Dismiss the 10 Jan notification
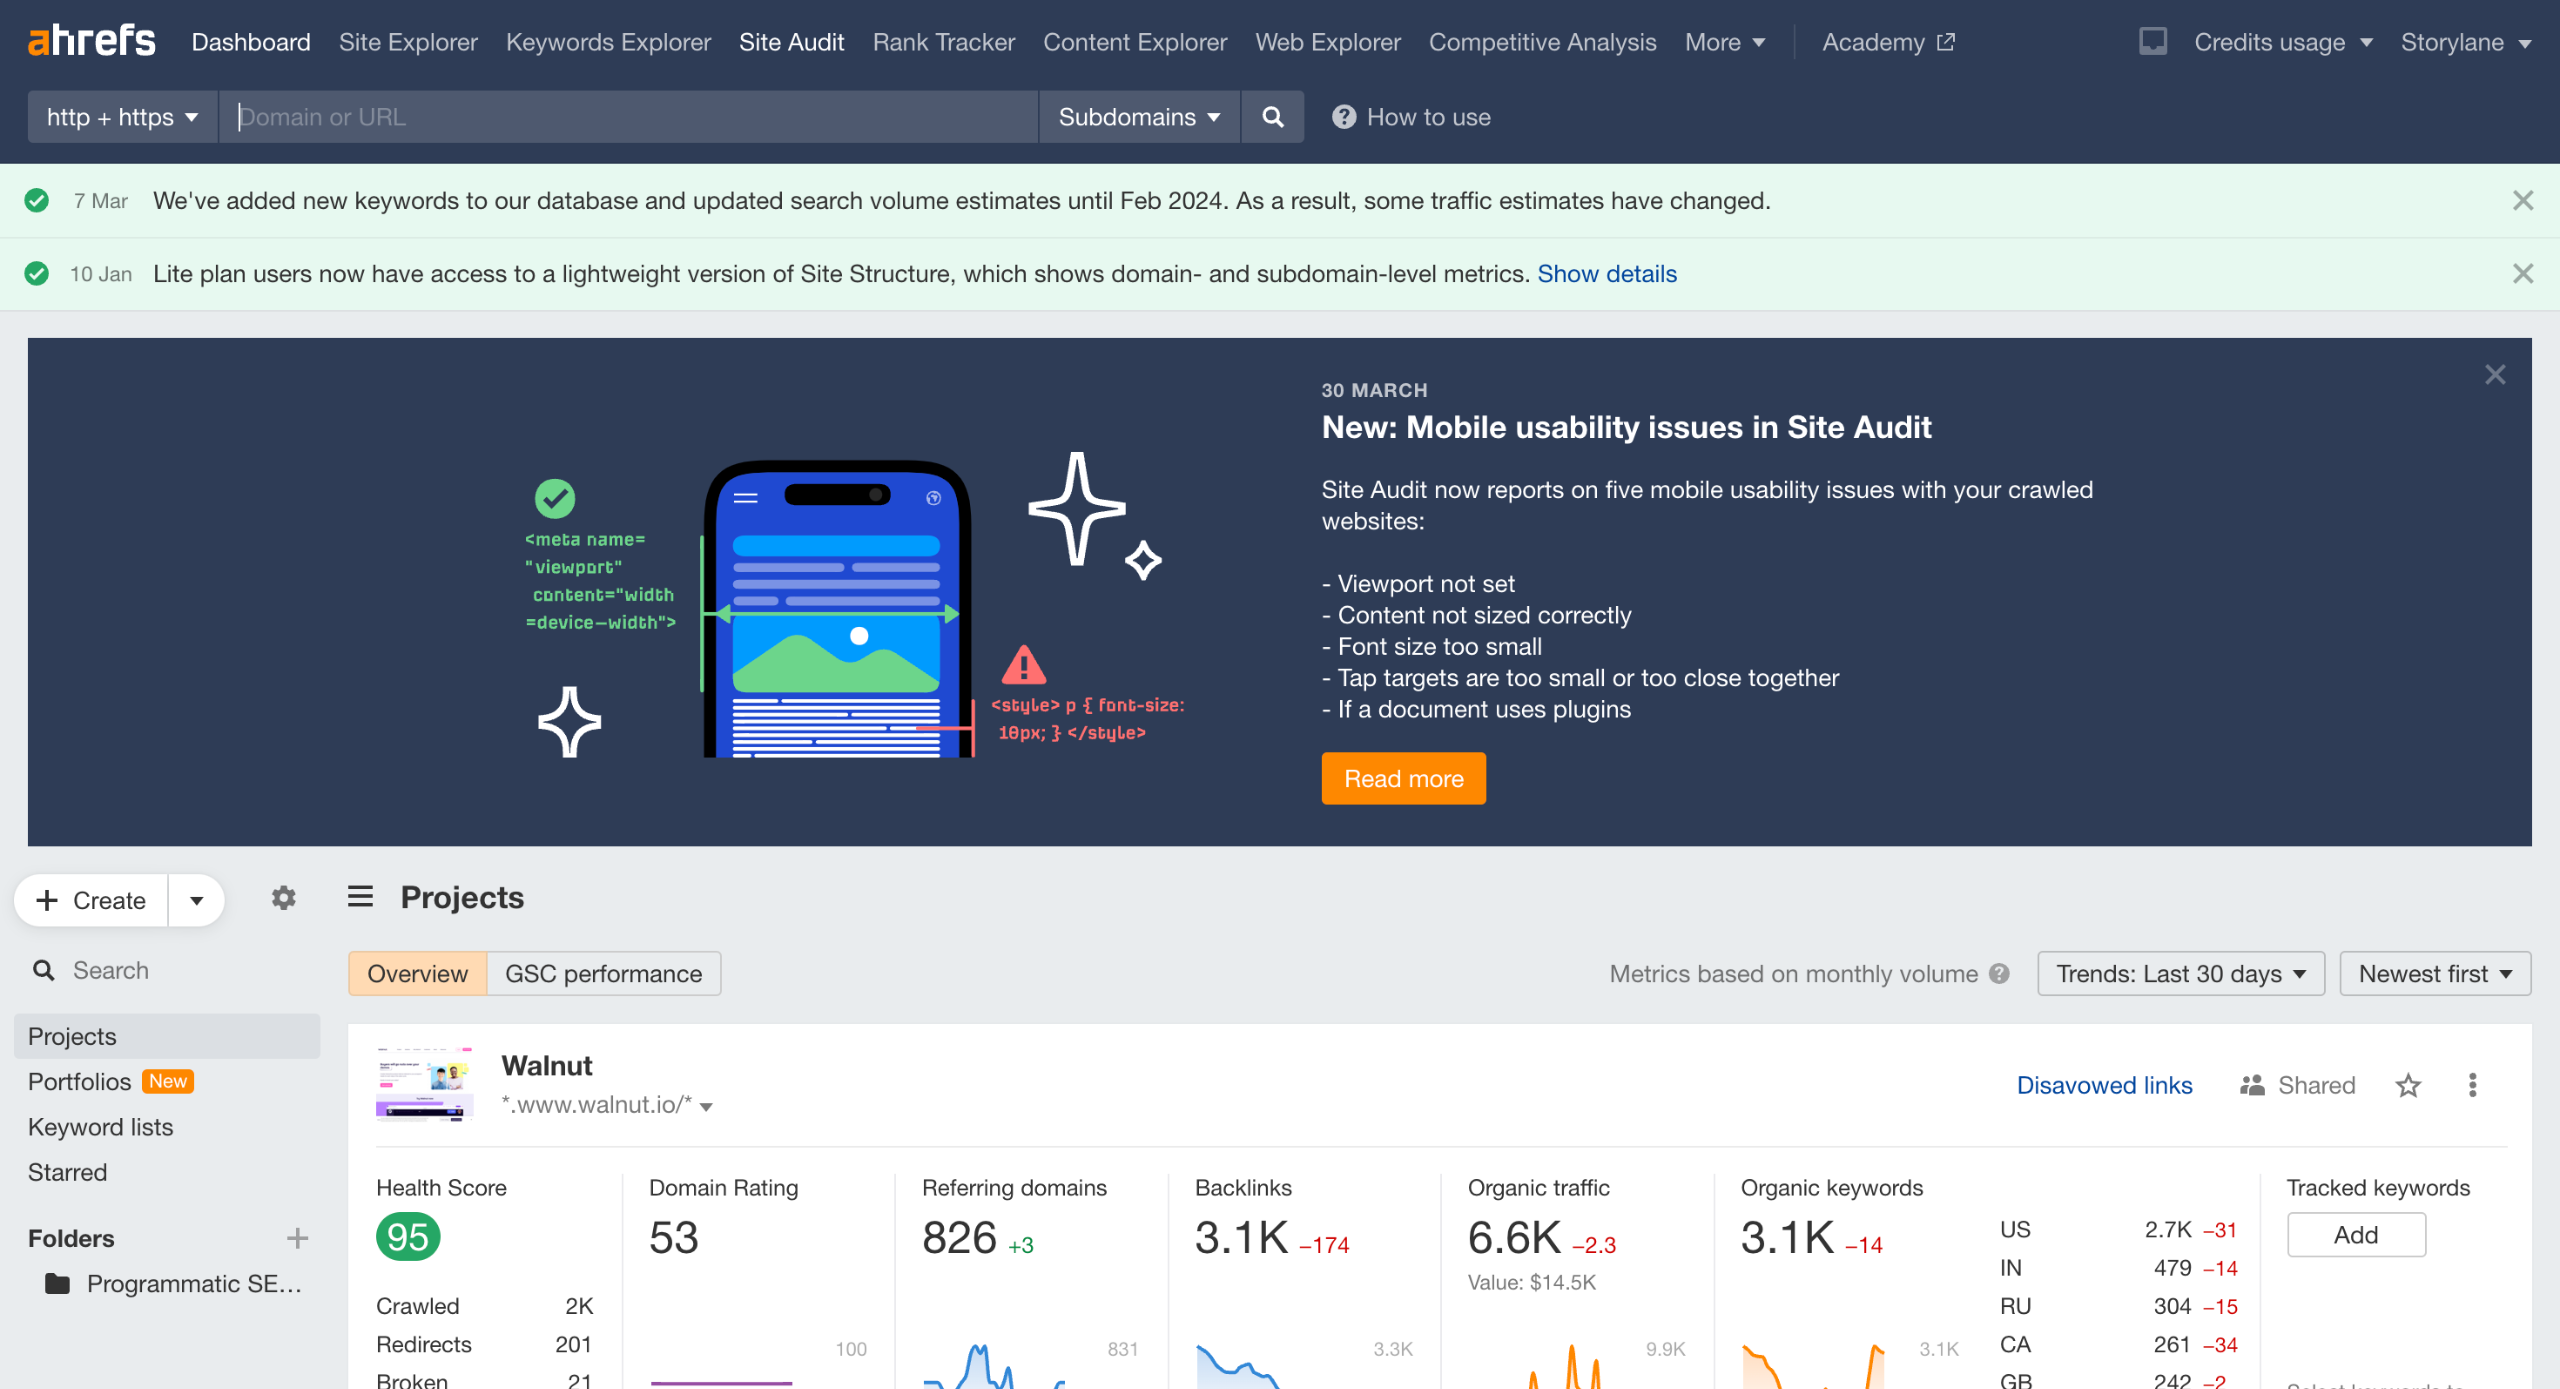The height and width of the screenshot is (1389, 2560). [x=2522, y=274]
